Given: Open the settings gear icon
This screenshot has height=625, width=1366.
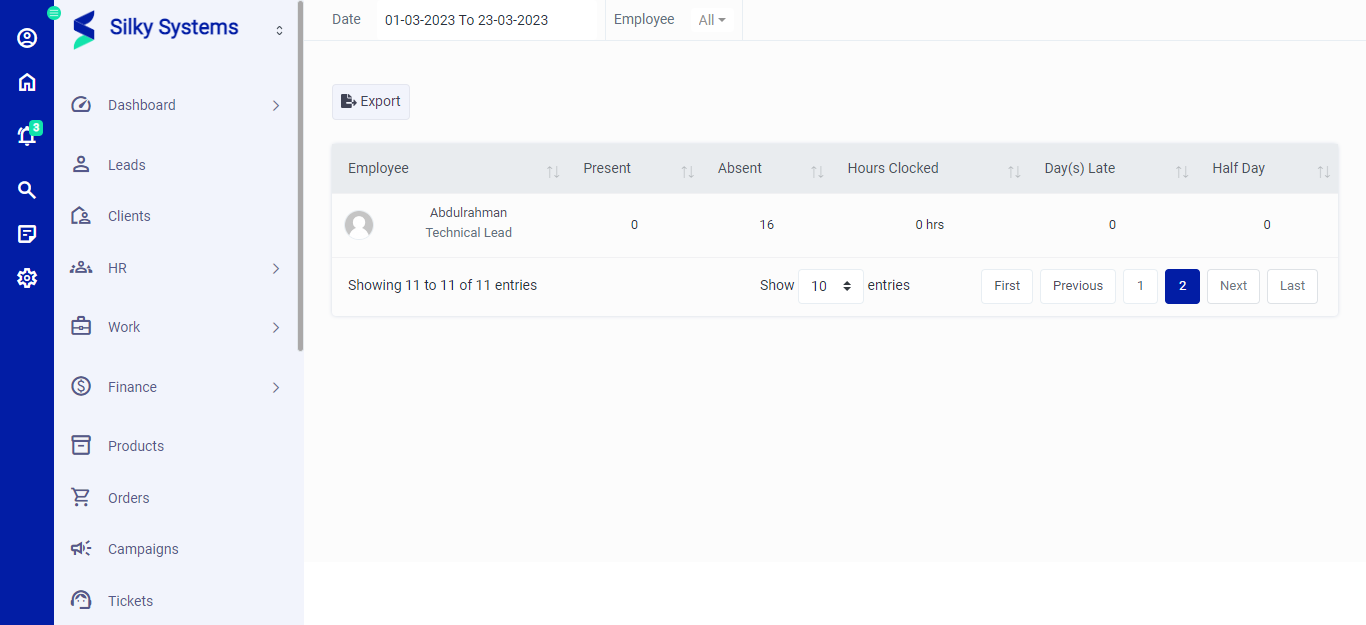Looking at the screenshot, I should pos(27,278).
